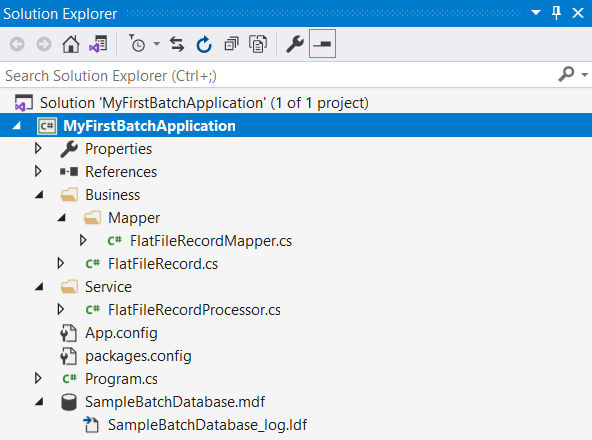
Task: Select the References tree item
Action: click(121, 172)
